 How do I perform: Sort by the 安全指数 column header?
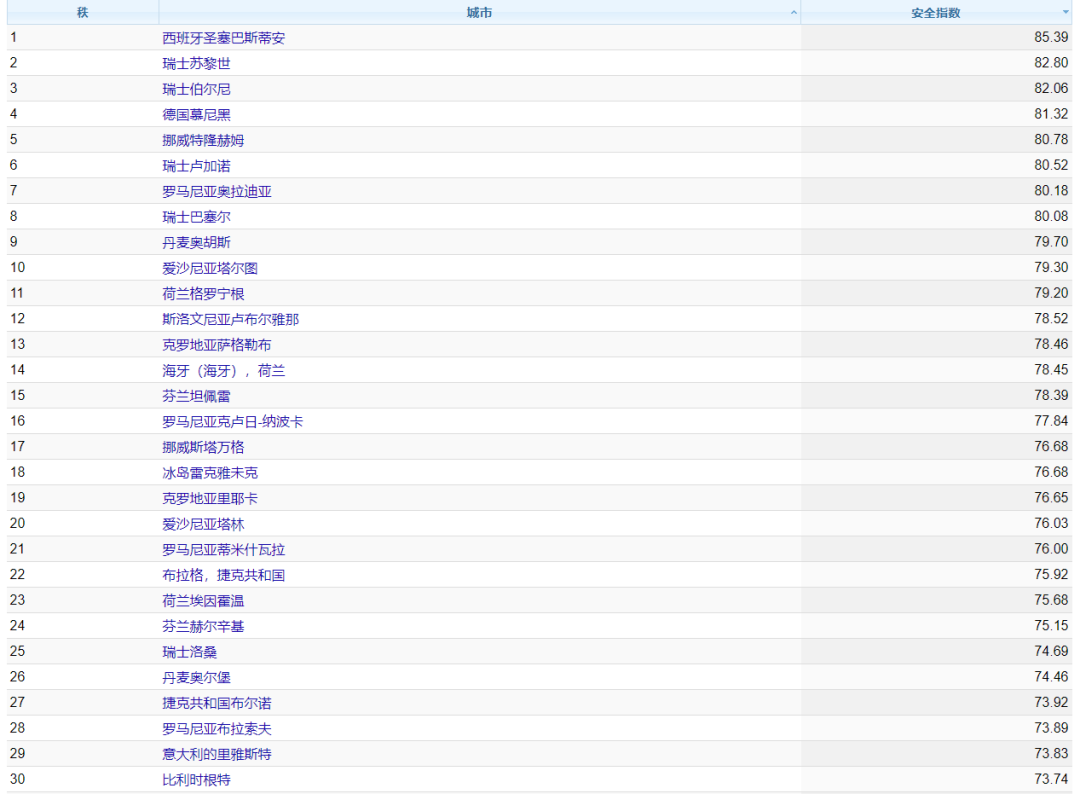[935, 12]
